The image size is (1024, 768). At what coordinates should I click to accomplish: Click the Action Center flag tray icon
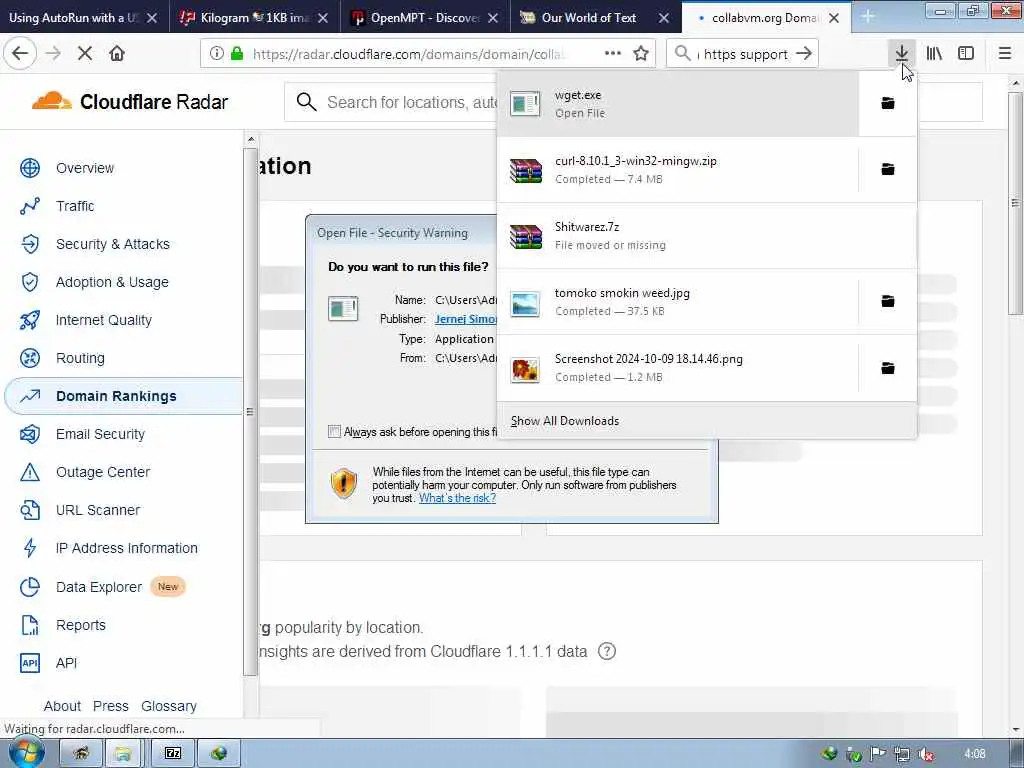pos(878,754)
